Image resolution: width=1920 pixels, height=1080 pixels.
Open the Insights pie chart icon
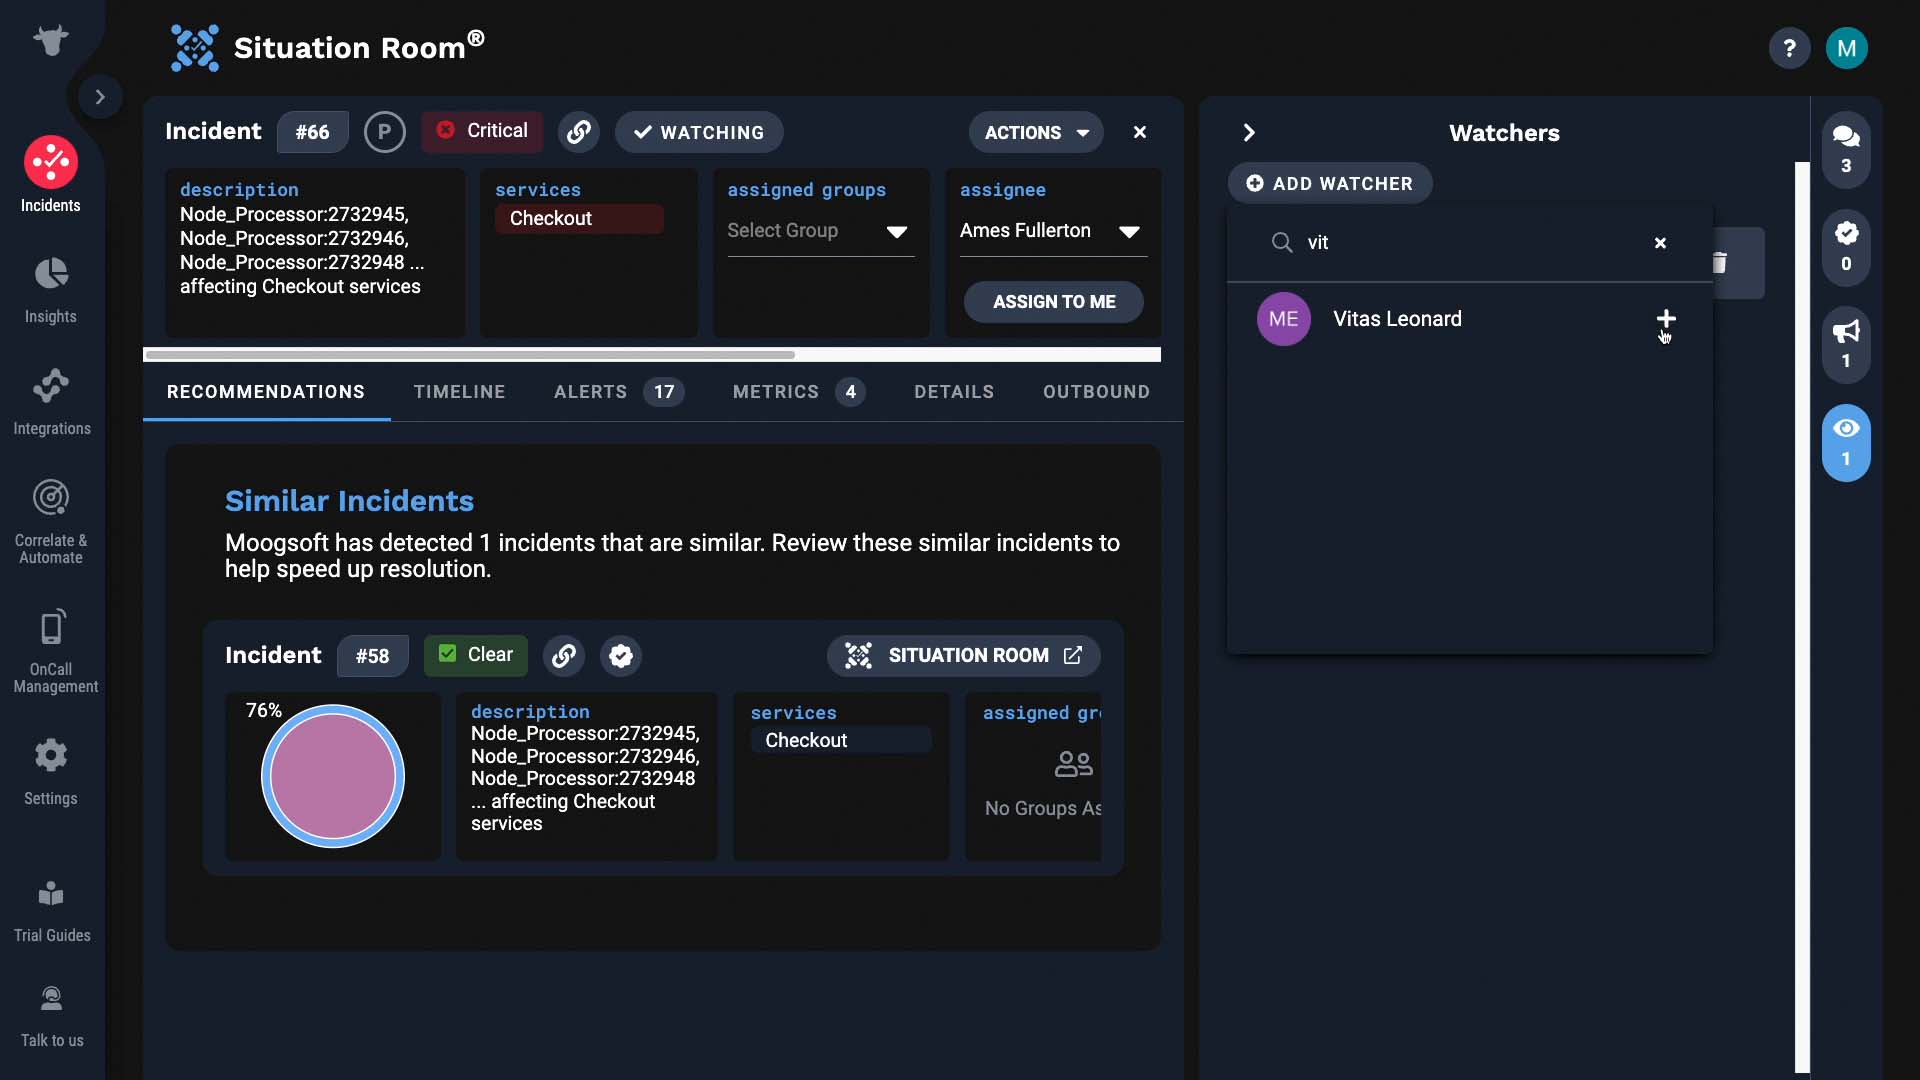pos(51,274)
